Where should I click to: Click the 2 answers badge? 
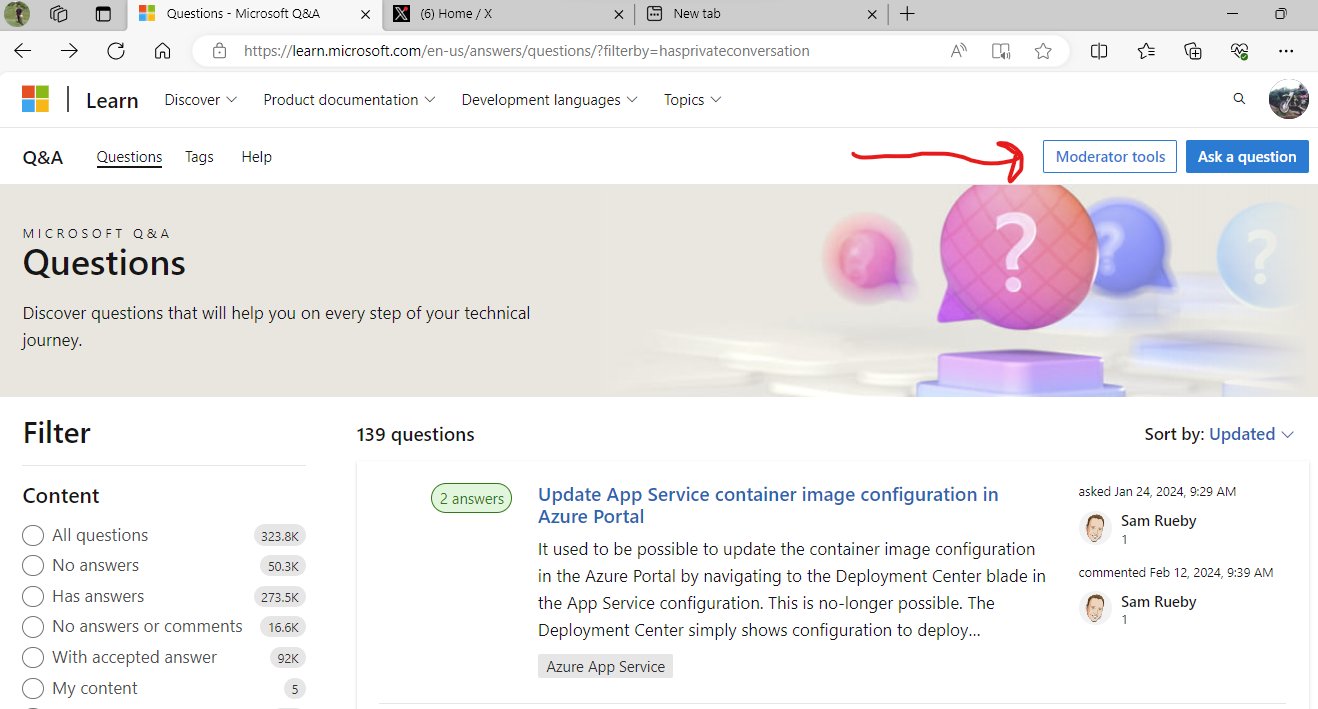[x=471, y=499]
